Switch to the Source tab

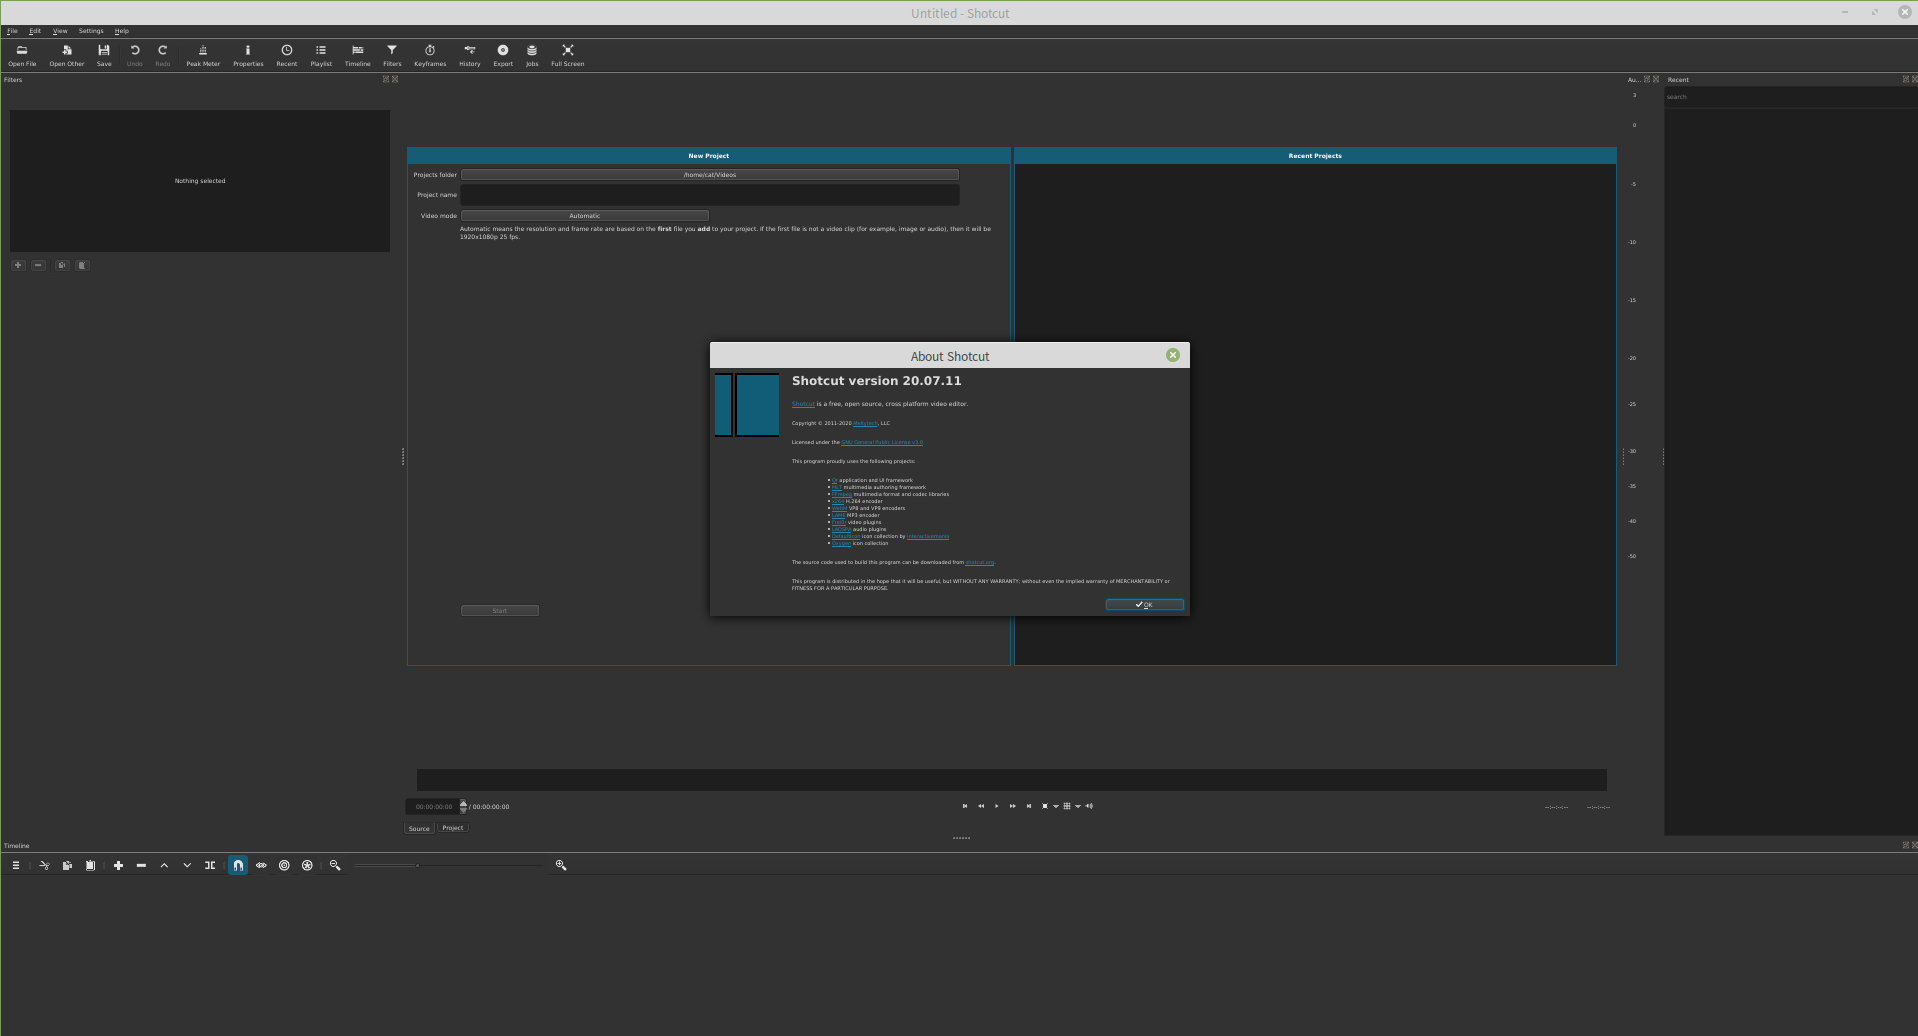[418, 828]
